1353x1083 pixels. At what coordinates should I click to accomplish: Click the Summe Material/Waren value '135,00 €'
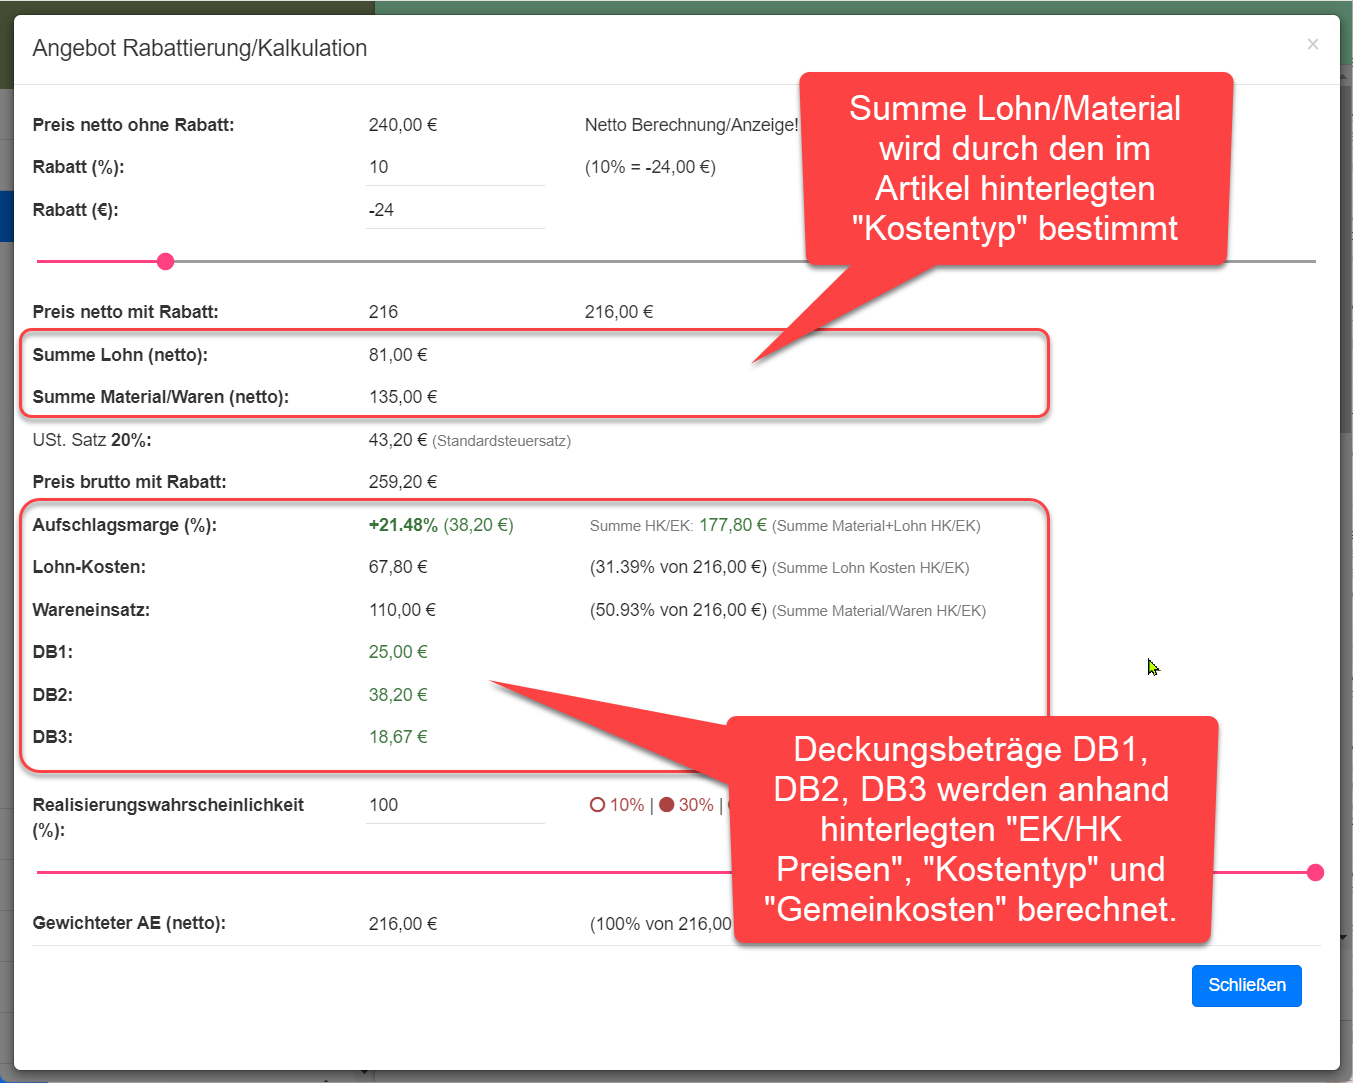coord(403,397)
